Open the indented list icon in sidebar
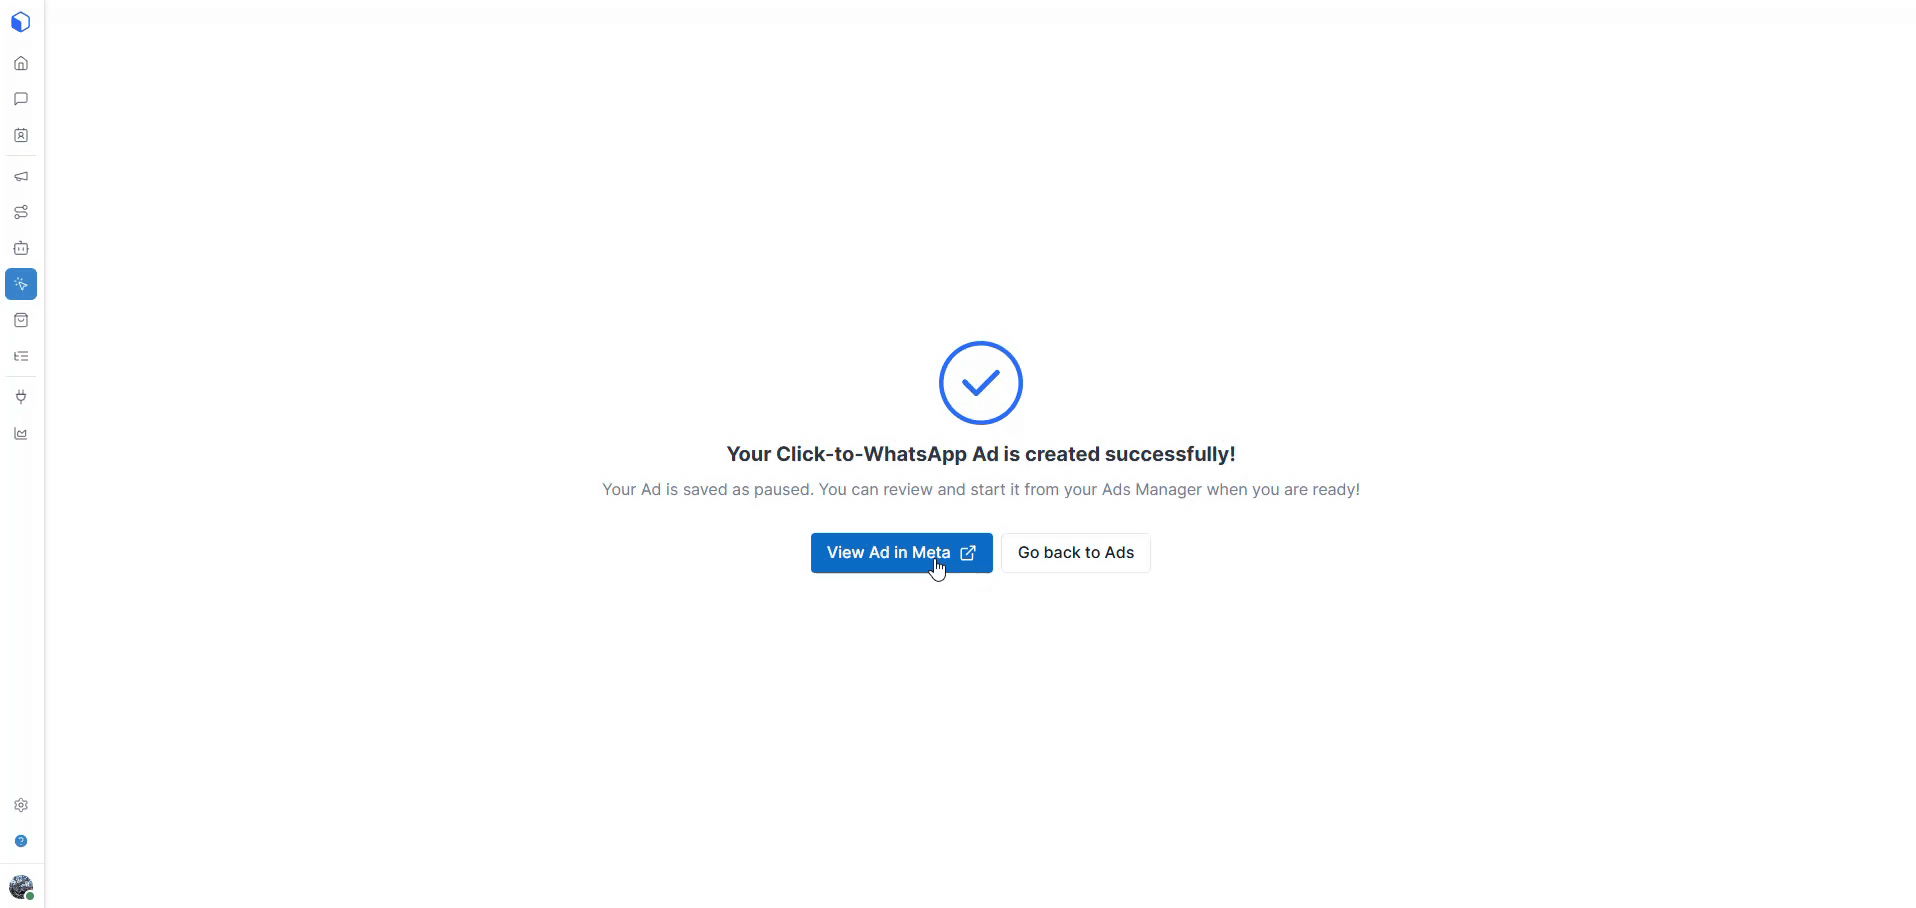The width and height of the screenshot is (1916, 908). (x=21, y=356)
